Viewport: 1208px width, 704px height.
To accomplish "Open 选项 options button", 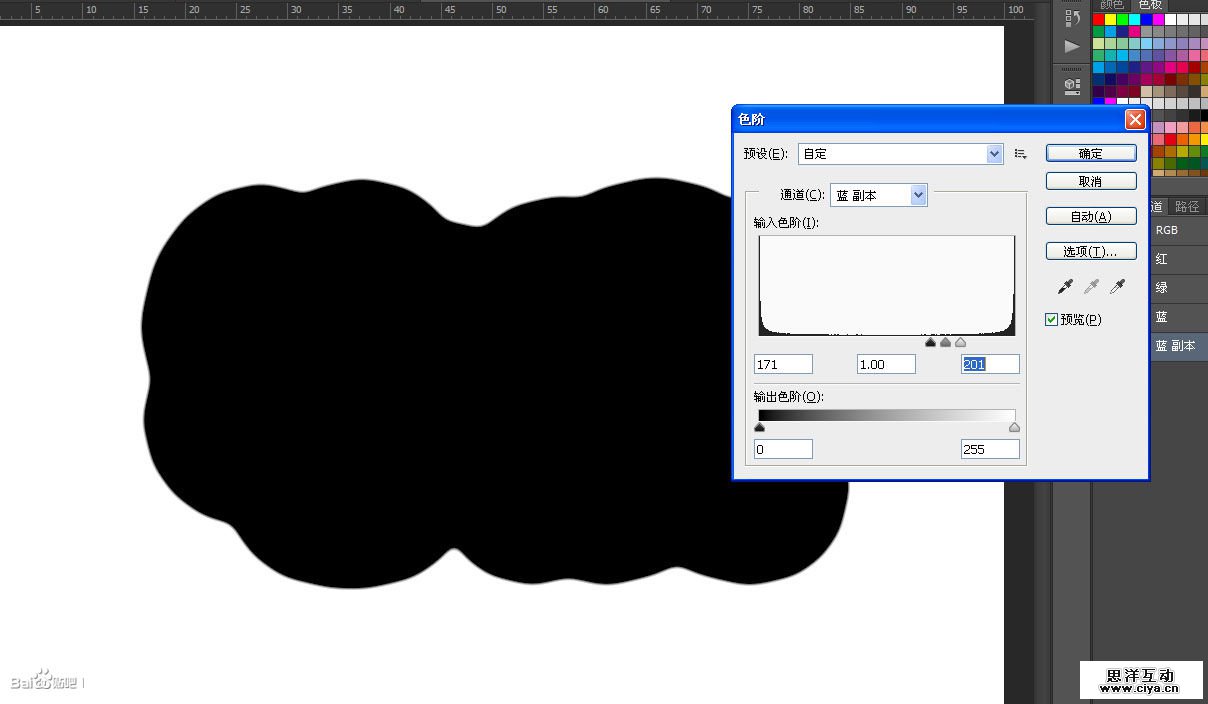I will 1091,252.
